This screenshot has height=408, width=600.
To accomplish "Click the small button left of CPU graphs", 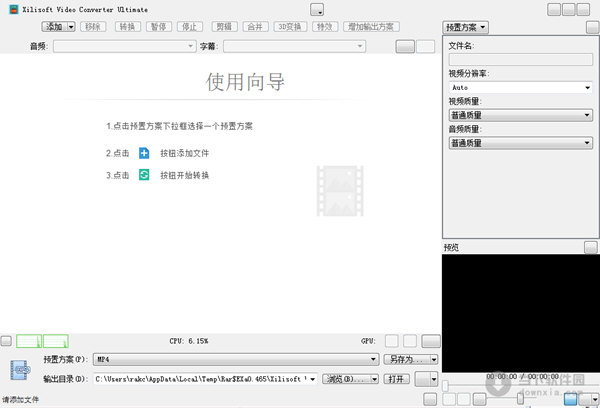I will click(x=6, y=341).
